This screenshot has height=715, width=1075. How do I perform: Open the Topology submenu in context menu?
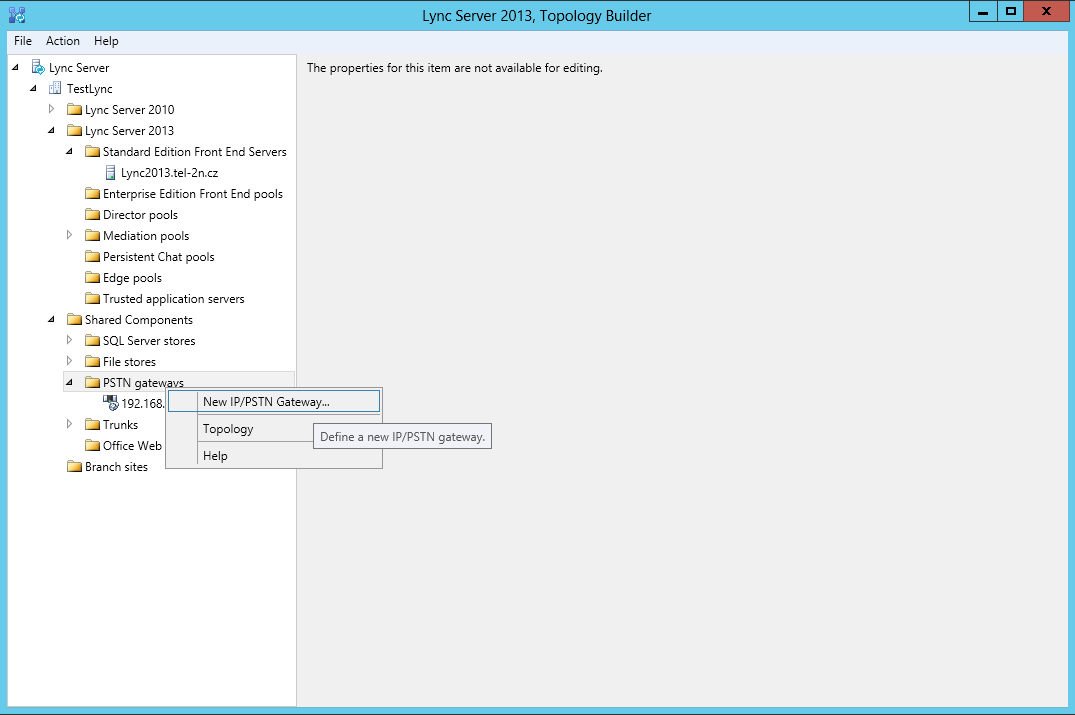coord(228,429)
